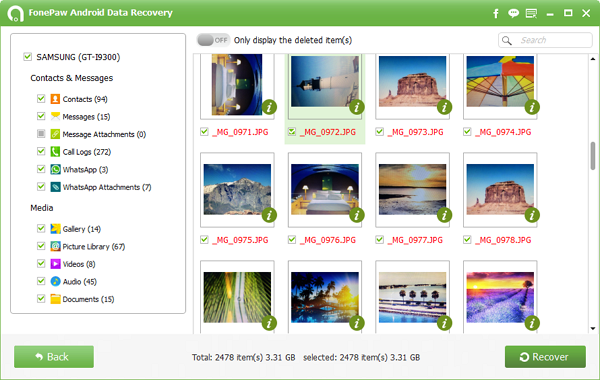
Task: Start recovery with the Recover button
Action: coord(545,357)
